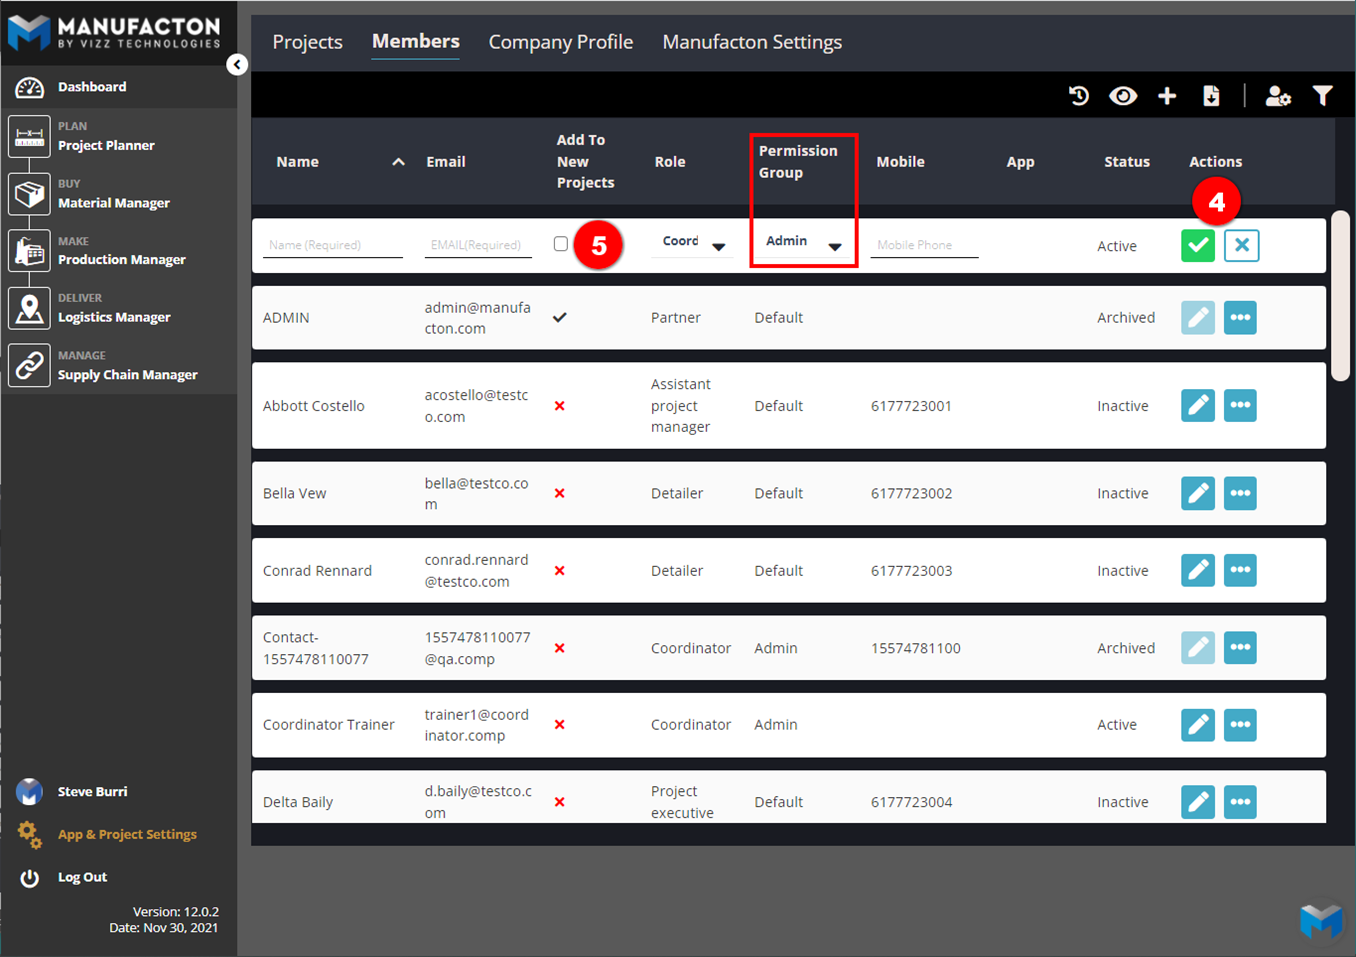Viewport: 1356px width, 957px height.
Task: Open more actions for Bella Vew
Action: pos(1240,493)
